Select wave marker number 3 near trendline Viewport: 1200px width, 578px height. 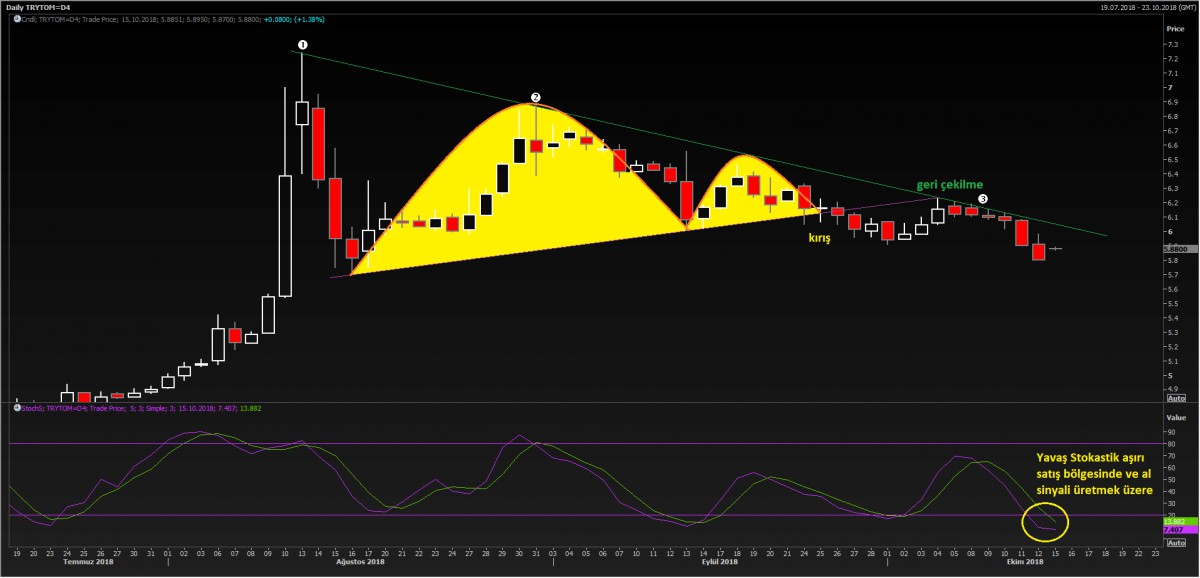tap(983, 199)
